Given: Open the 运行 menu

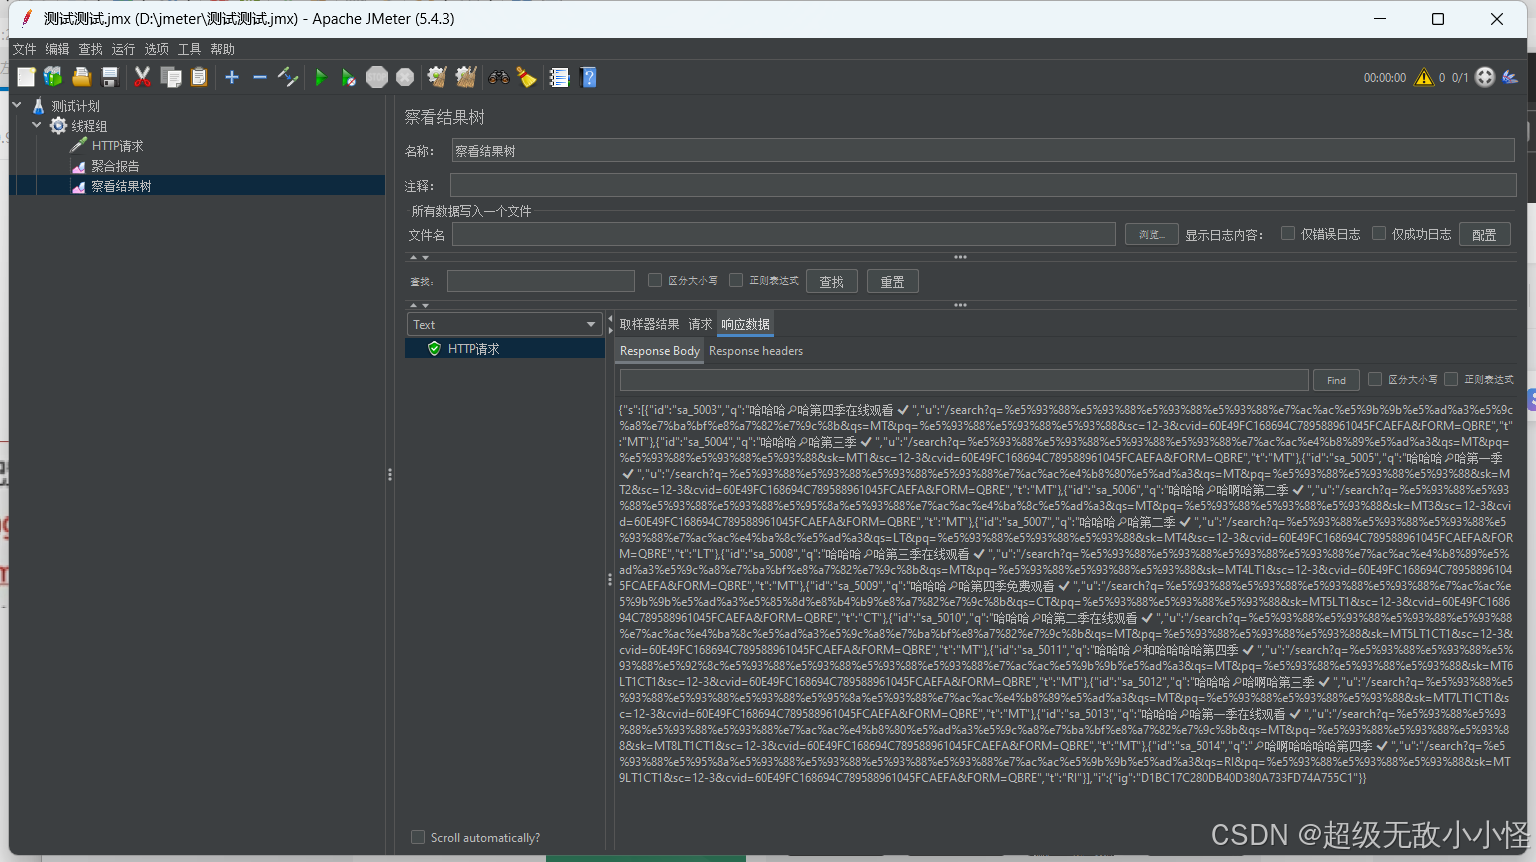Looking at the screenshot, I should 123,49.
